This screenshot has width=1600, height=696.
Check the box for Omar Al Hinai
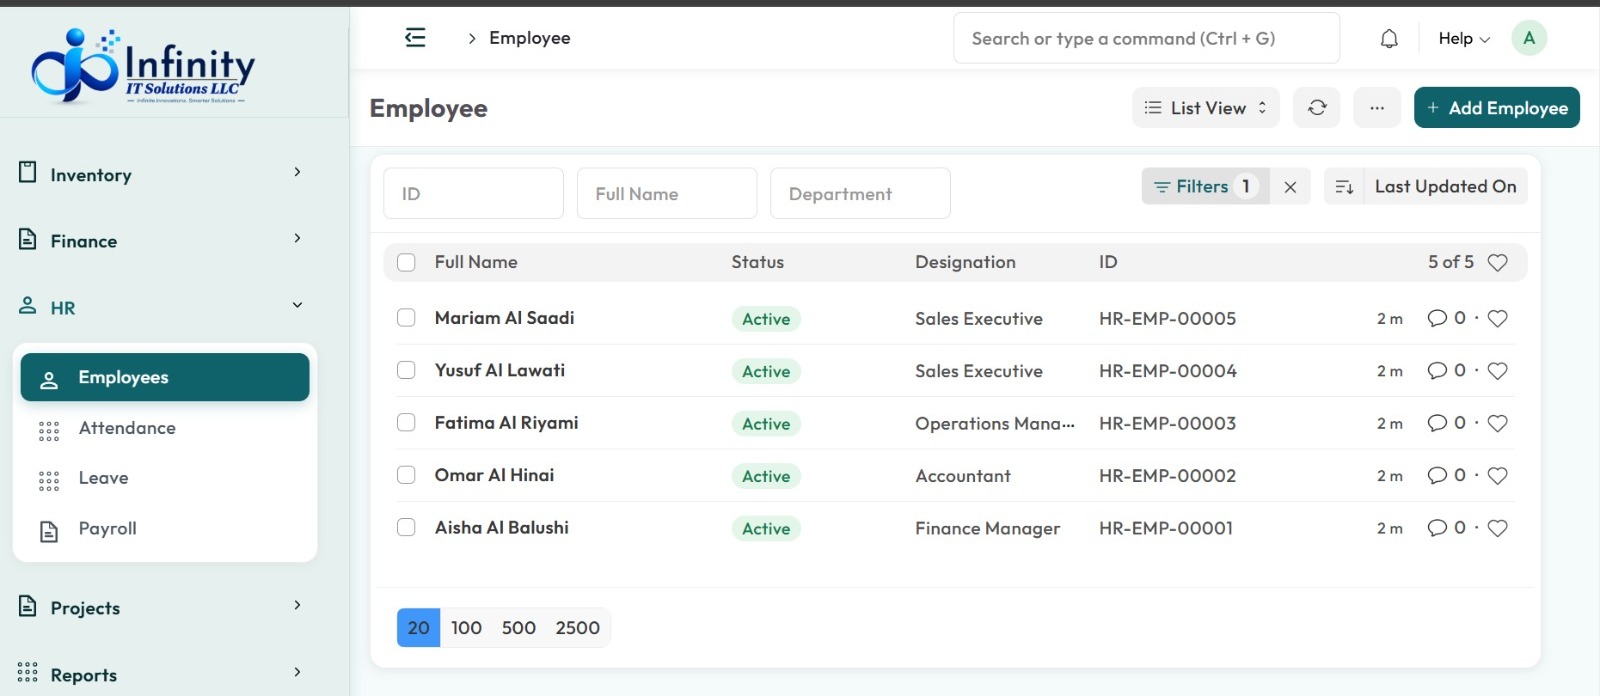coord(406,475)
